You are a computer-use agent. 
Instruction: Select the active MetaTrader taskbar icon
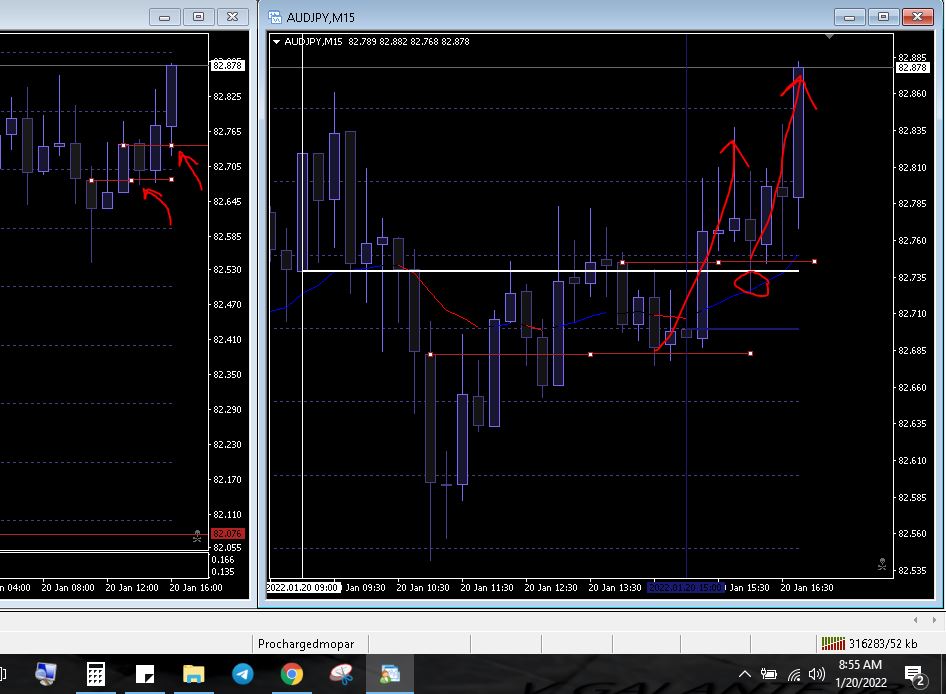[389, 674]
